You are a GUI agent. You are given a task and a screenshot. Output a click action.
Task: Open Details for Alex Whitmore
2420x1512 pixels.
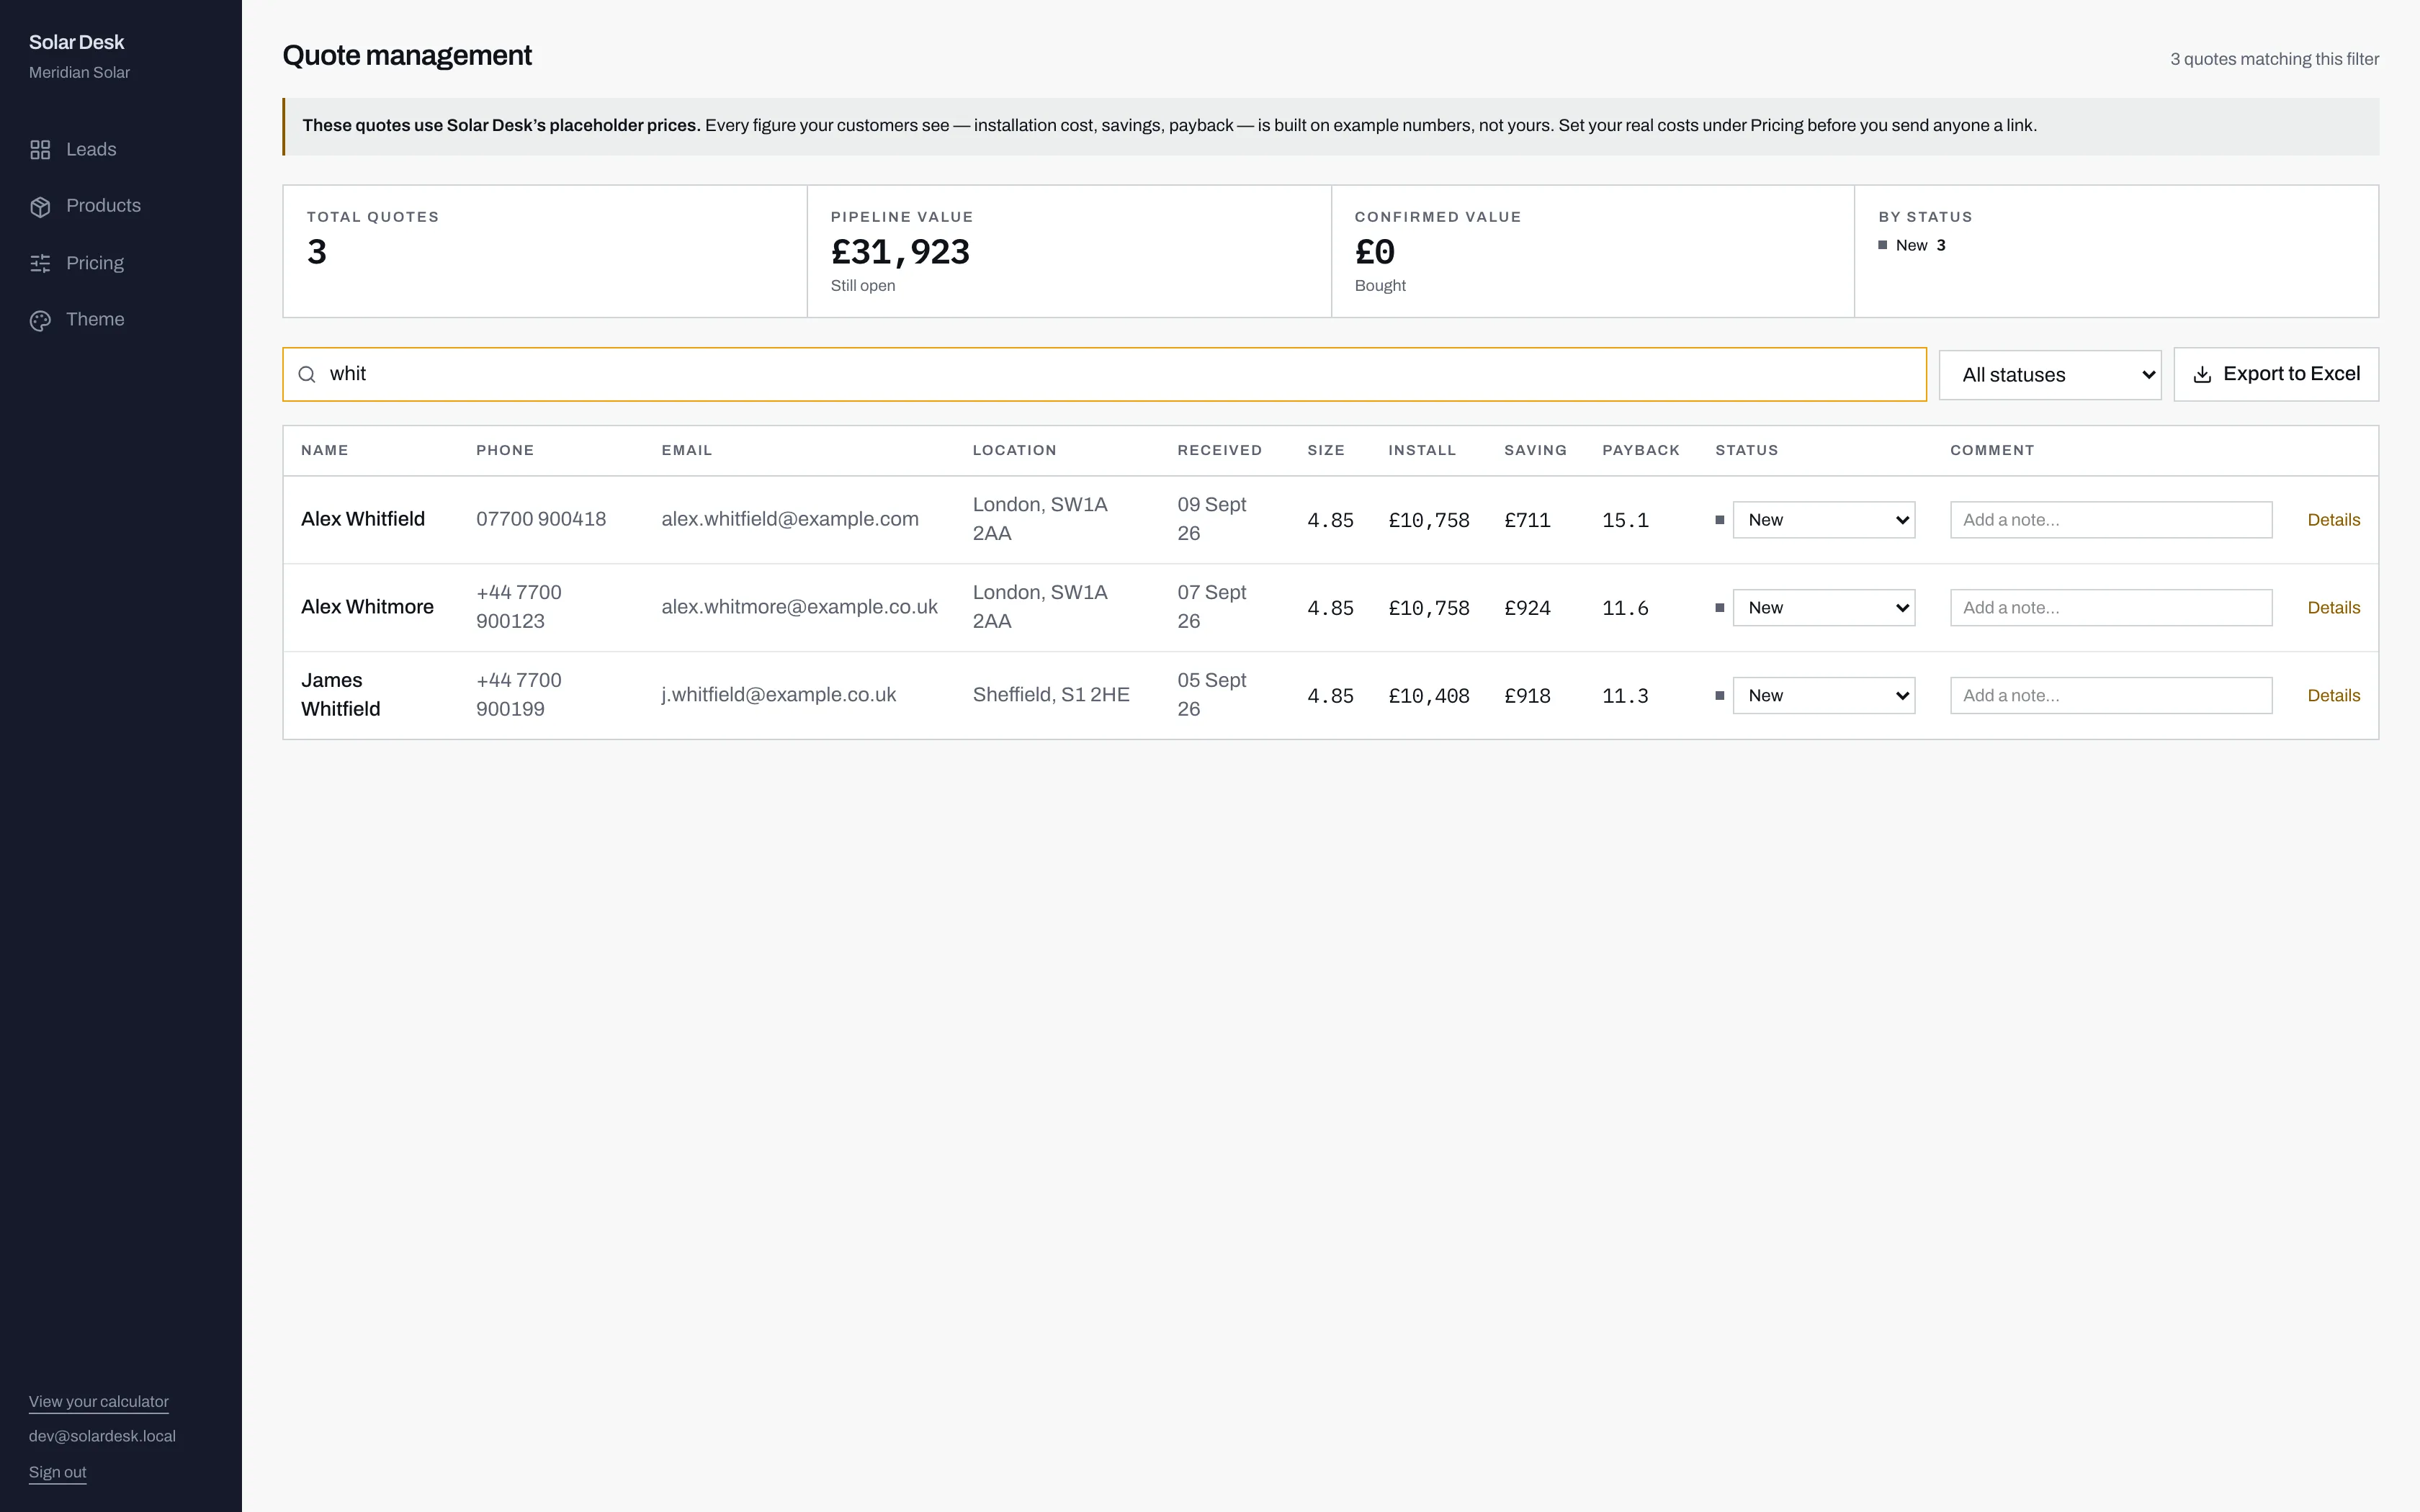click(x=2333, y=608)
